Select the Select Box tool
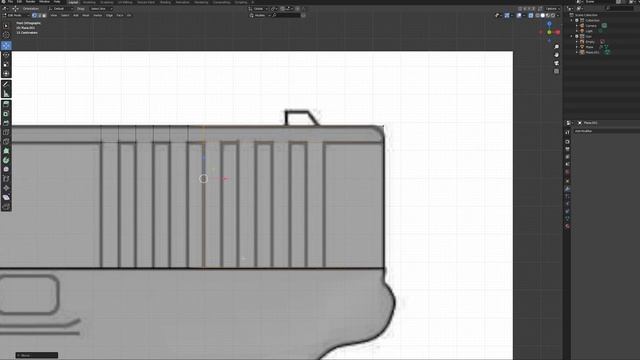 6,25
